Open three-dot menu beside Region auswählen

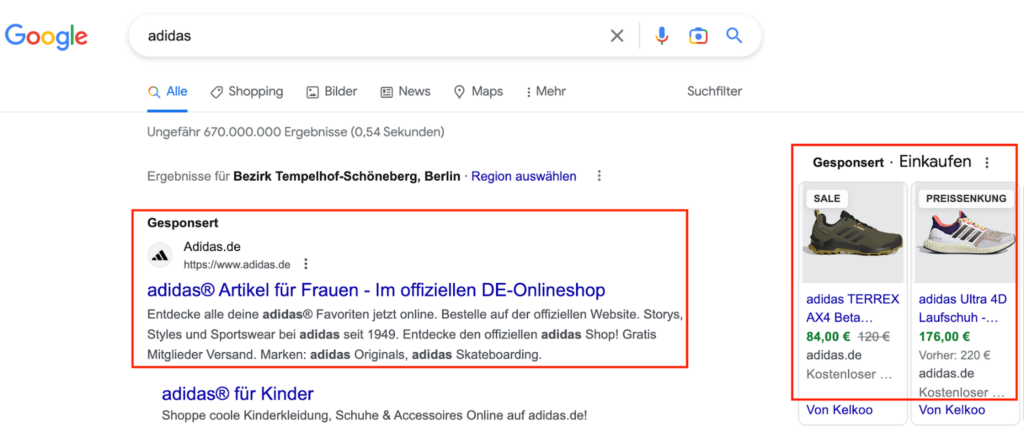pos(599,176)
